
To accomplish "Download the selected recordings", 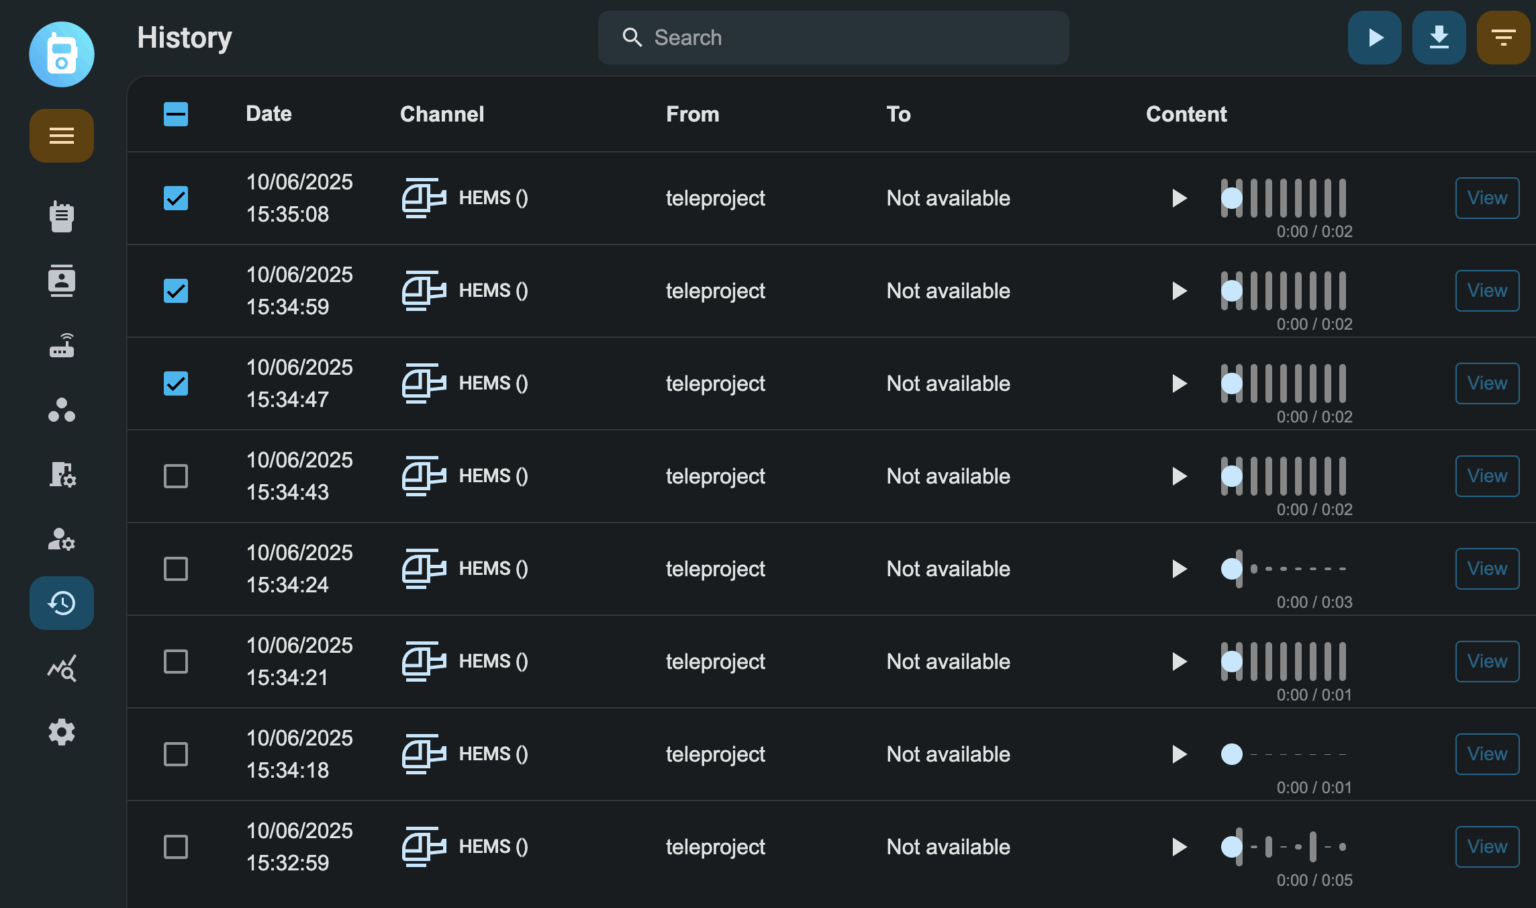I will tap(1439, 38).
